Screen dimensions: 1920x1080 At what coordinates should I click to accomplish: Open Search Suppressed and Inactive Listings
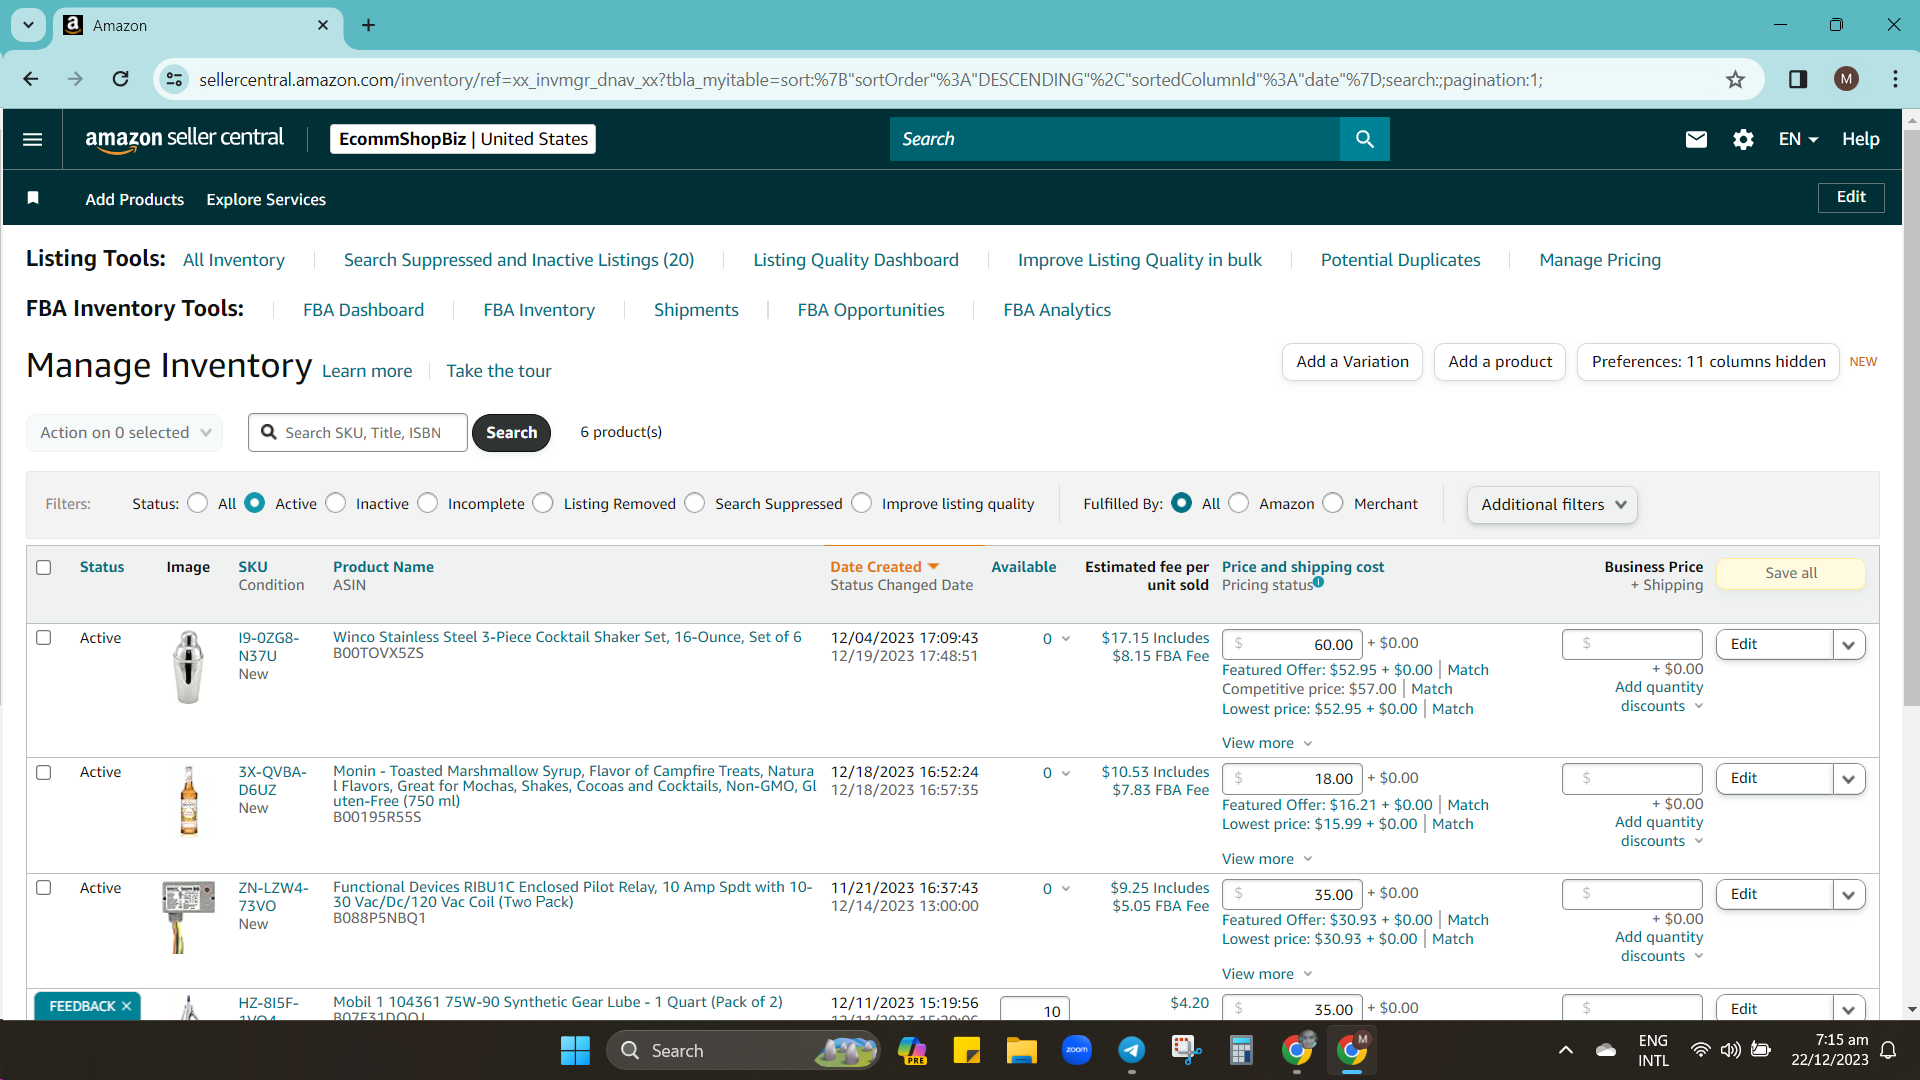519,260
